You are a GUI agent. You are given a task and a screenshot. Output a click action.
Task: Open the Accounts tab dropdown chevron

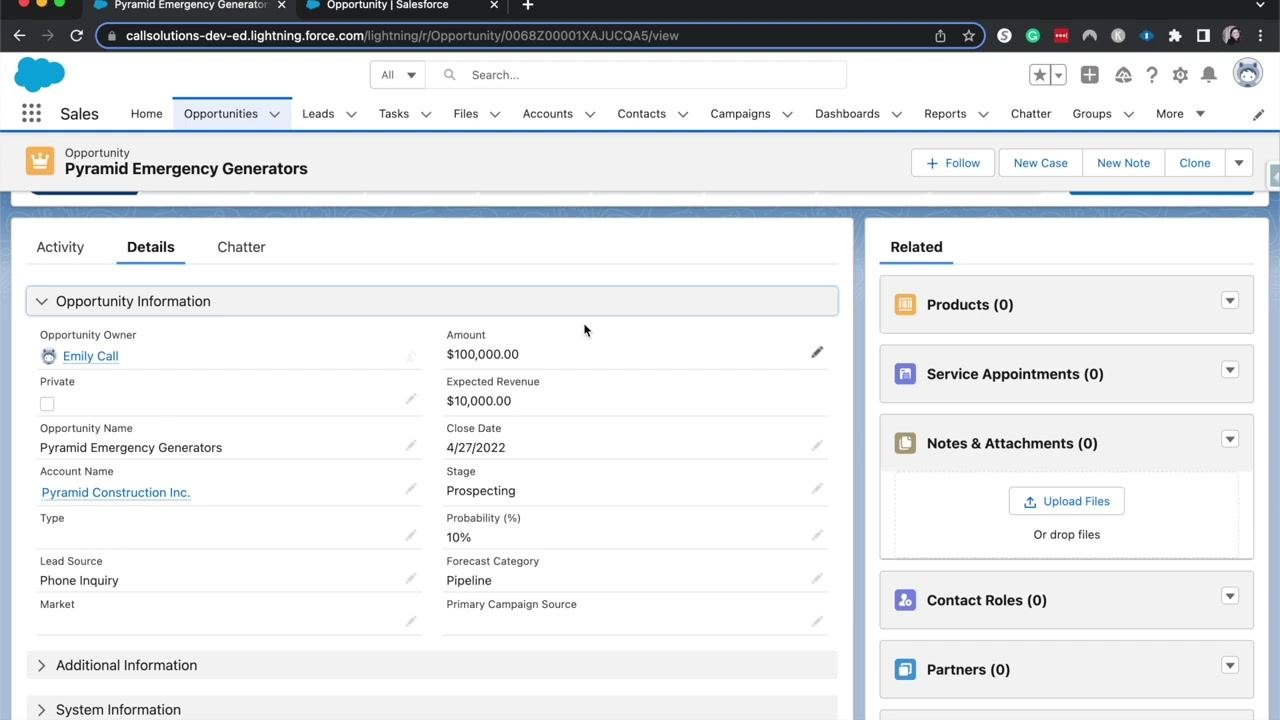point(590,114)
